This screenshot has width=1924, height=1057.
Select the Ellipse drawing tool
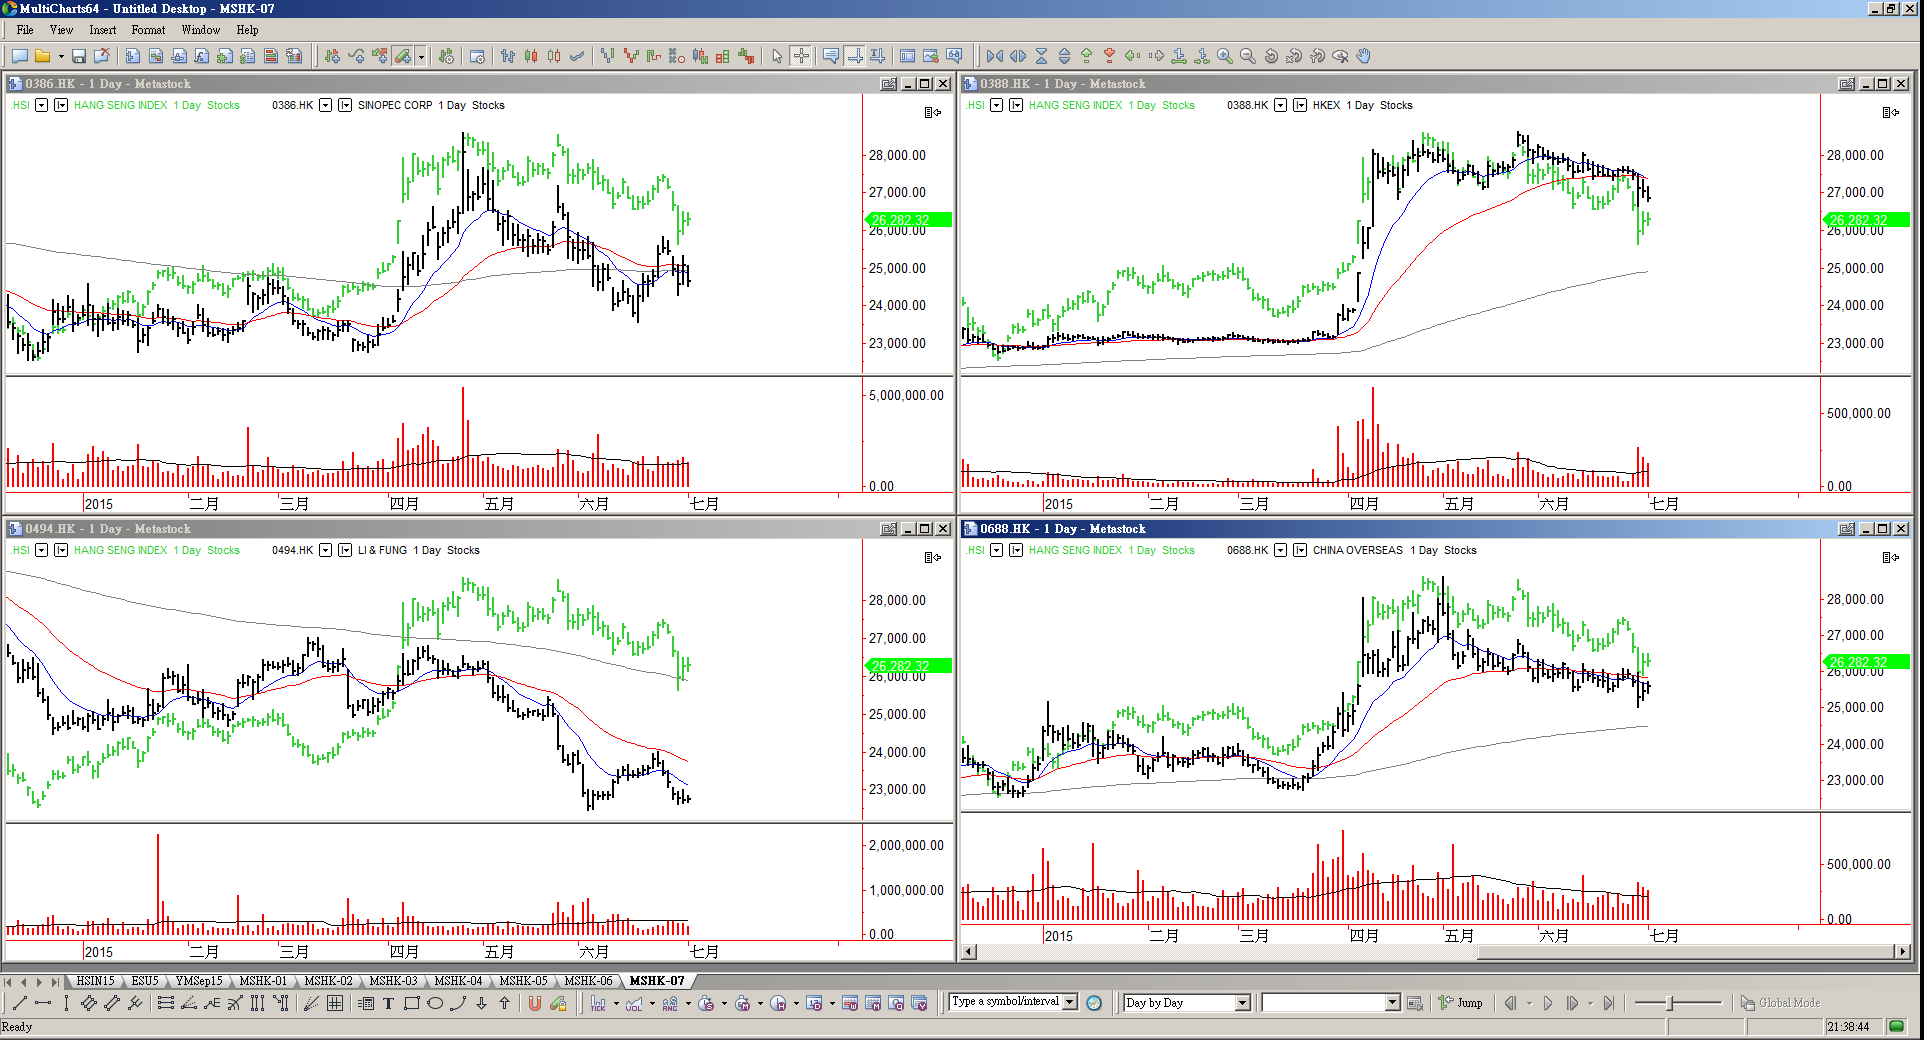435,1004
